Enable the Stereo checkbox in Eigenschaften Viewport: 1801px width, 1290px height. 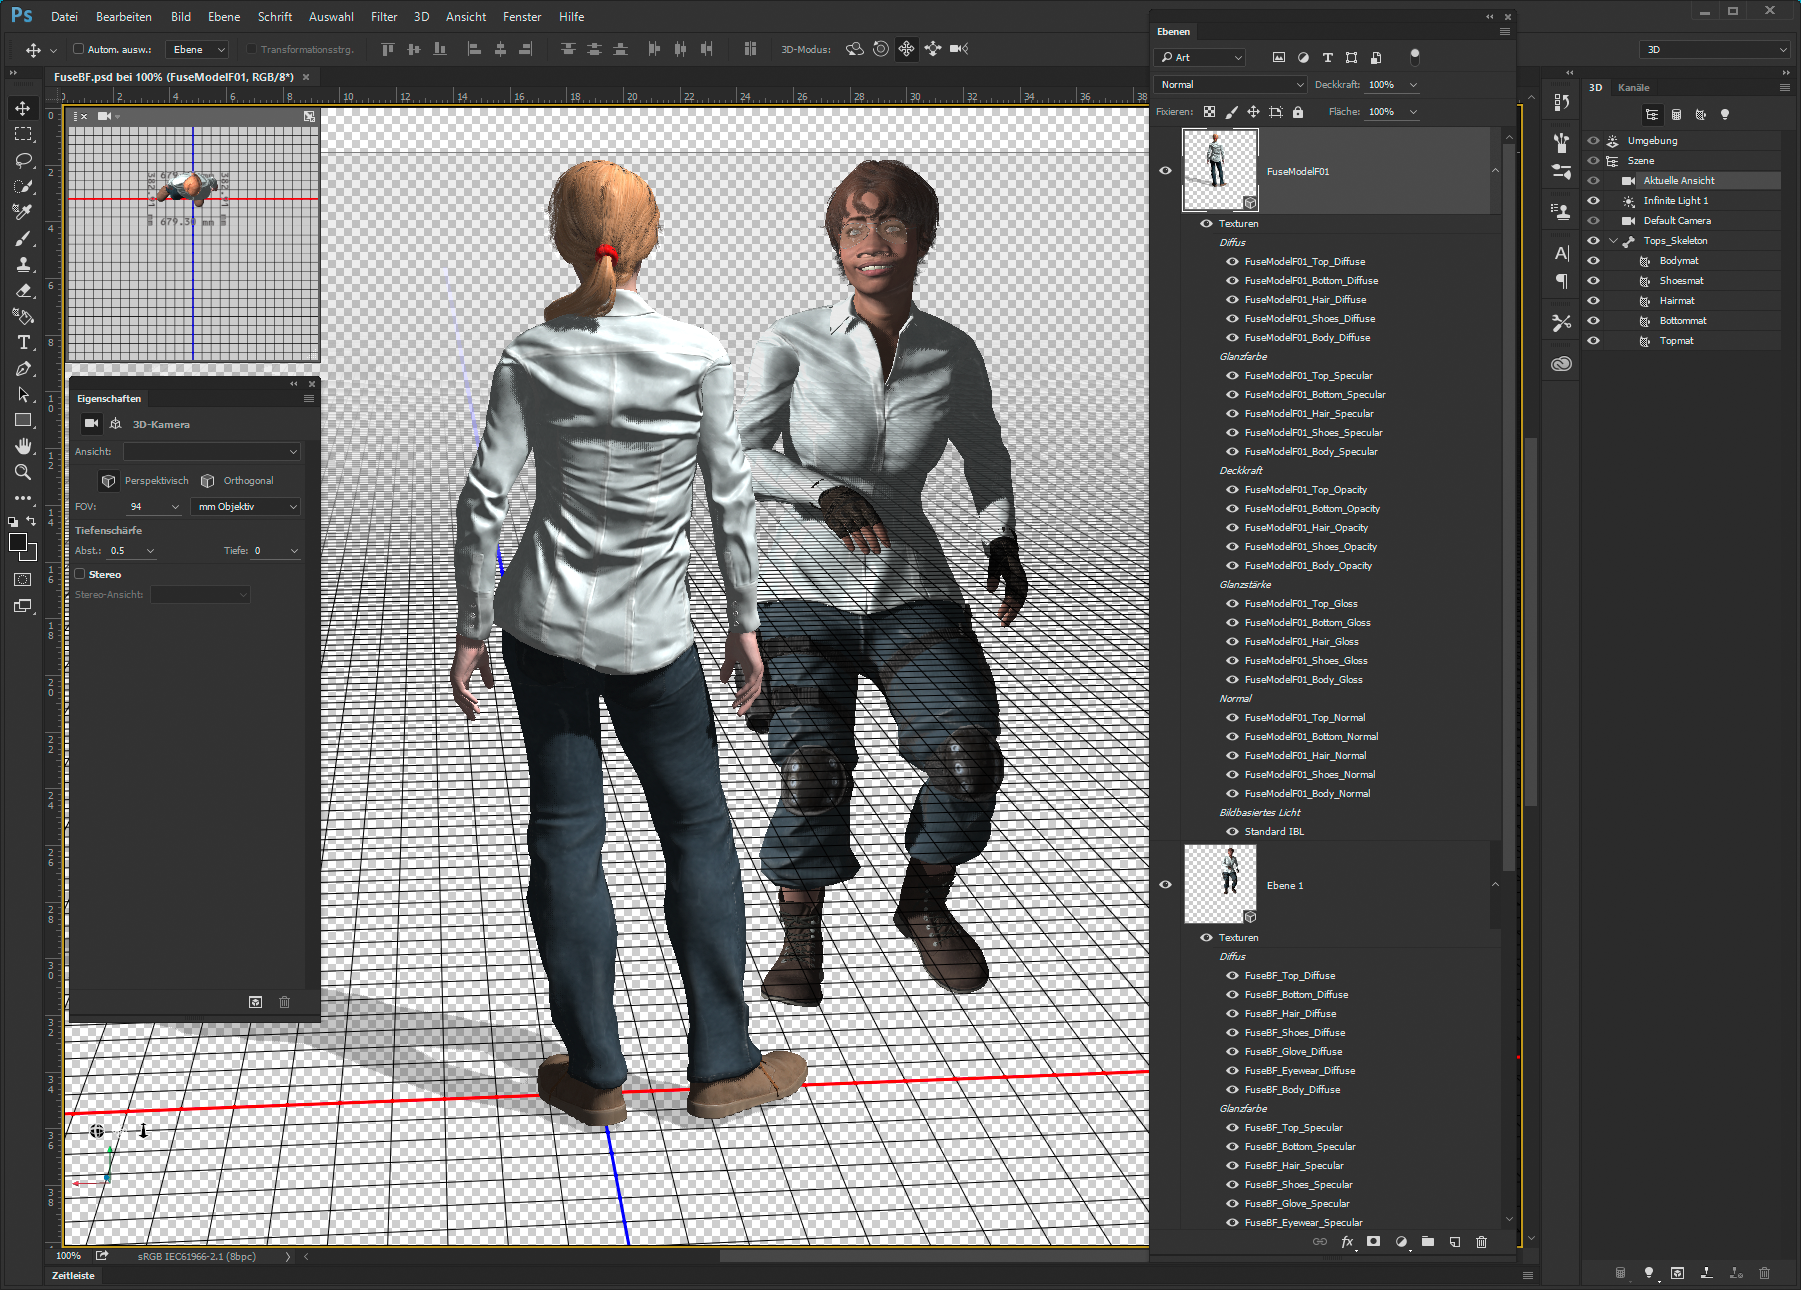click(x=80, y=573)
